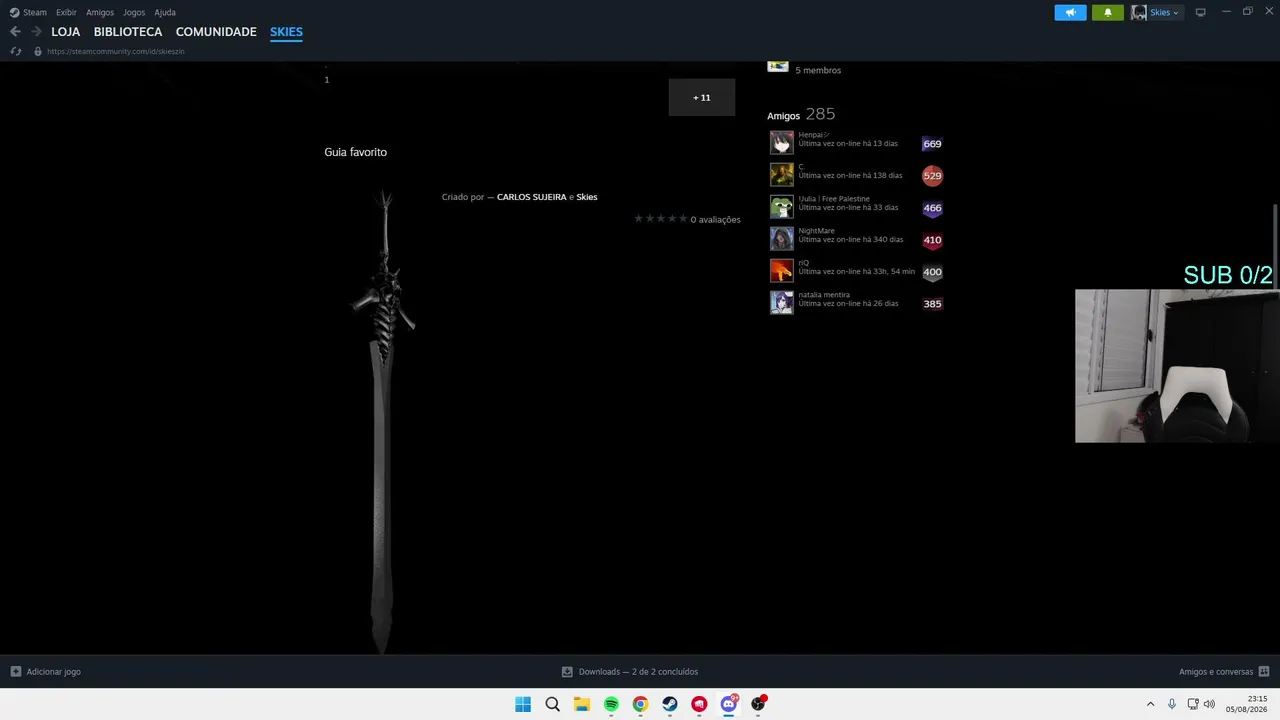The image size is (1280, 720).
Task: Open the announcements megaphone button
Action: tap(1070, 12)
